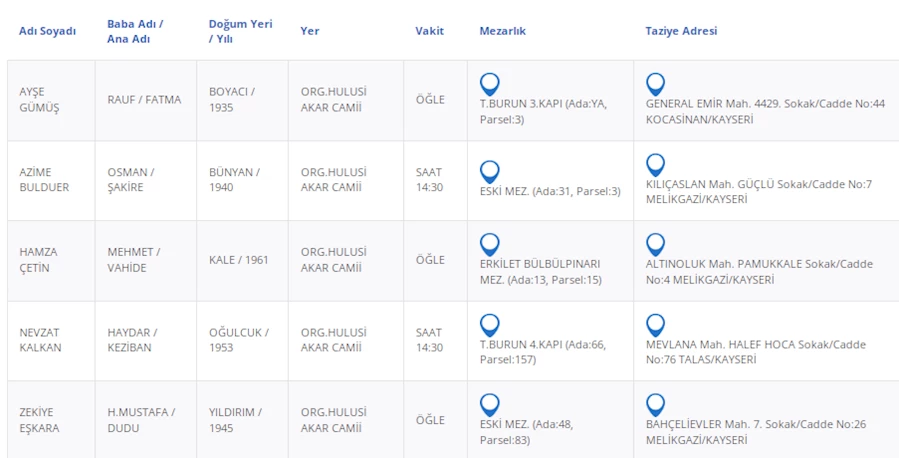Click location pin for Erkilet Bülbülpınarı cemetery
The image size is (899, 458).
pyautogui.click(x=489, y=244)
